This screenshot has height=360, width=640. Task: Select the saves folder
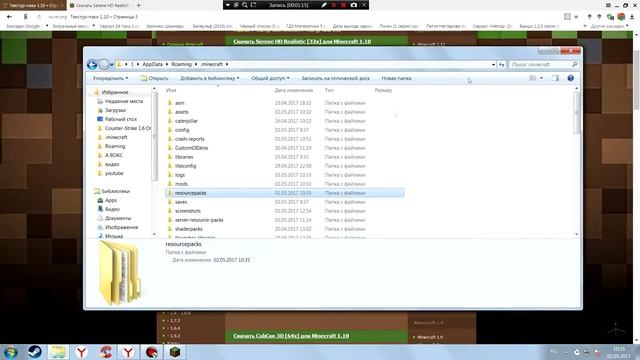[181, 202]
